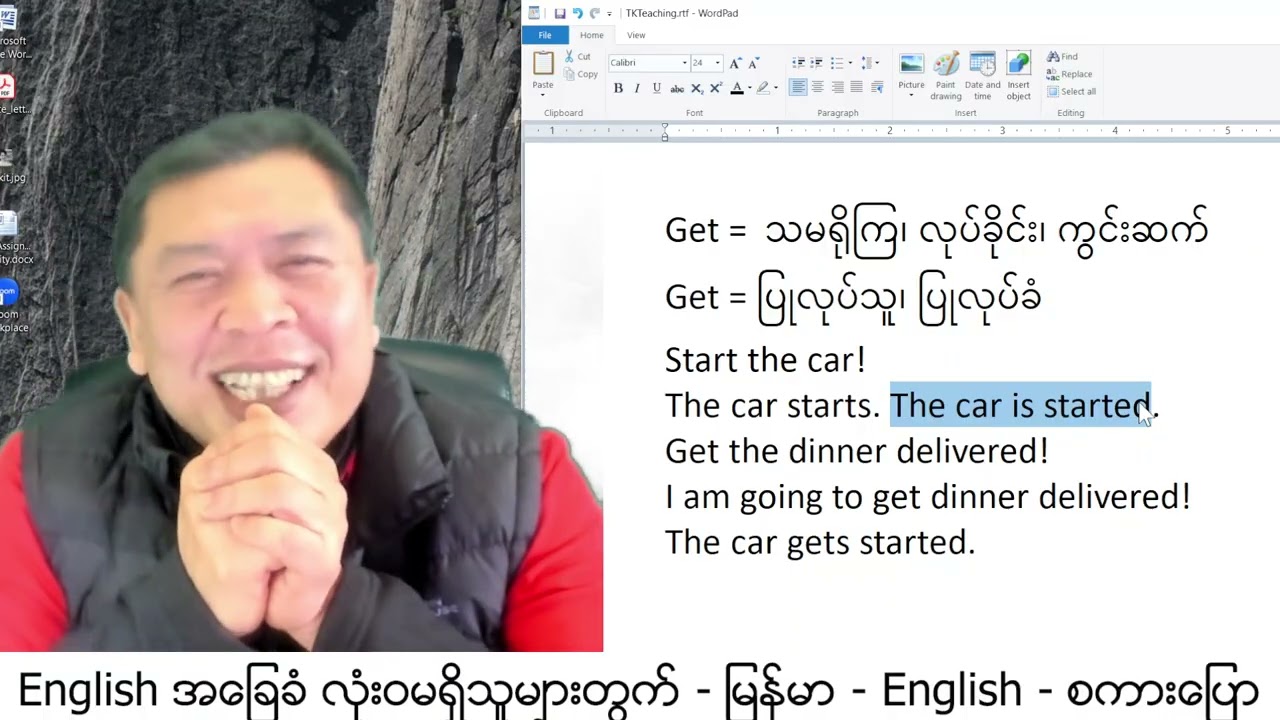1280x720 pixels.
Task: Grow the font size
Action: pyautogui.click(x=735, y=63)
